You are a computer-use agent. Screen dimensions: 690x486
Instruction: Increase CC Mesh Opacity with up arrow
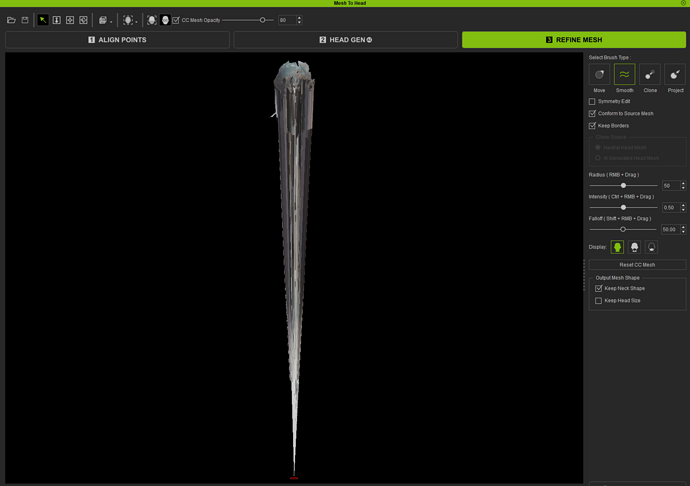click(299, 18)
